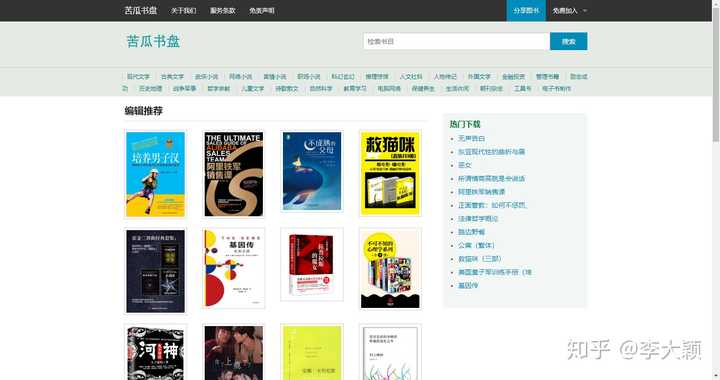Screen dimensions: 720x380
Task: Expand the 免费加入 dropdown in top bar
Action: pyautogui.click(x=569, y=11)
